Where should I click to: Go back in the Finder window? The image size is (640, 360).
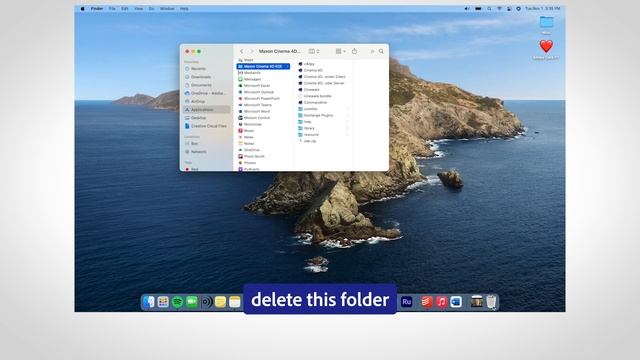click(x=242, y=51)
